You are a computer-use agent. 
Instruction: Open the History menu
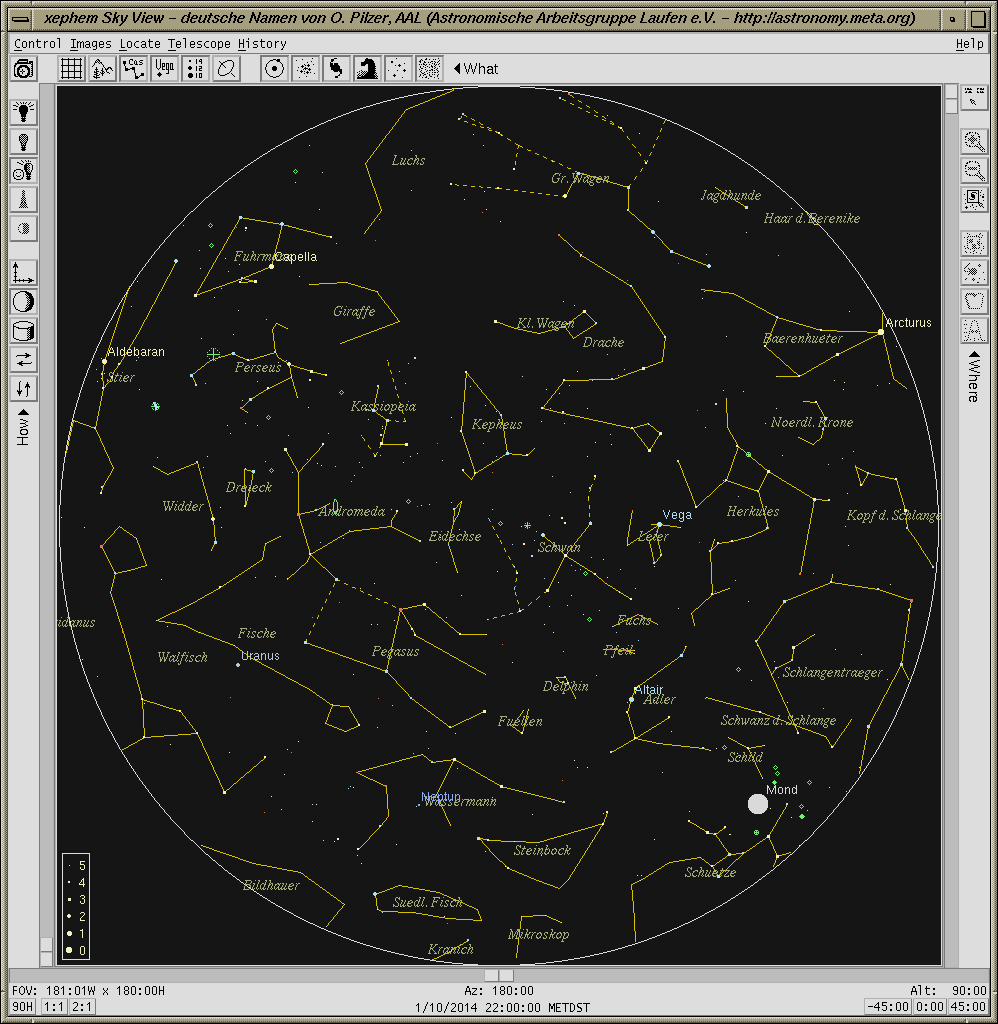point(262,44)
